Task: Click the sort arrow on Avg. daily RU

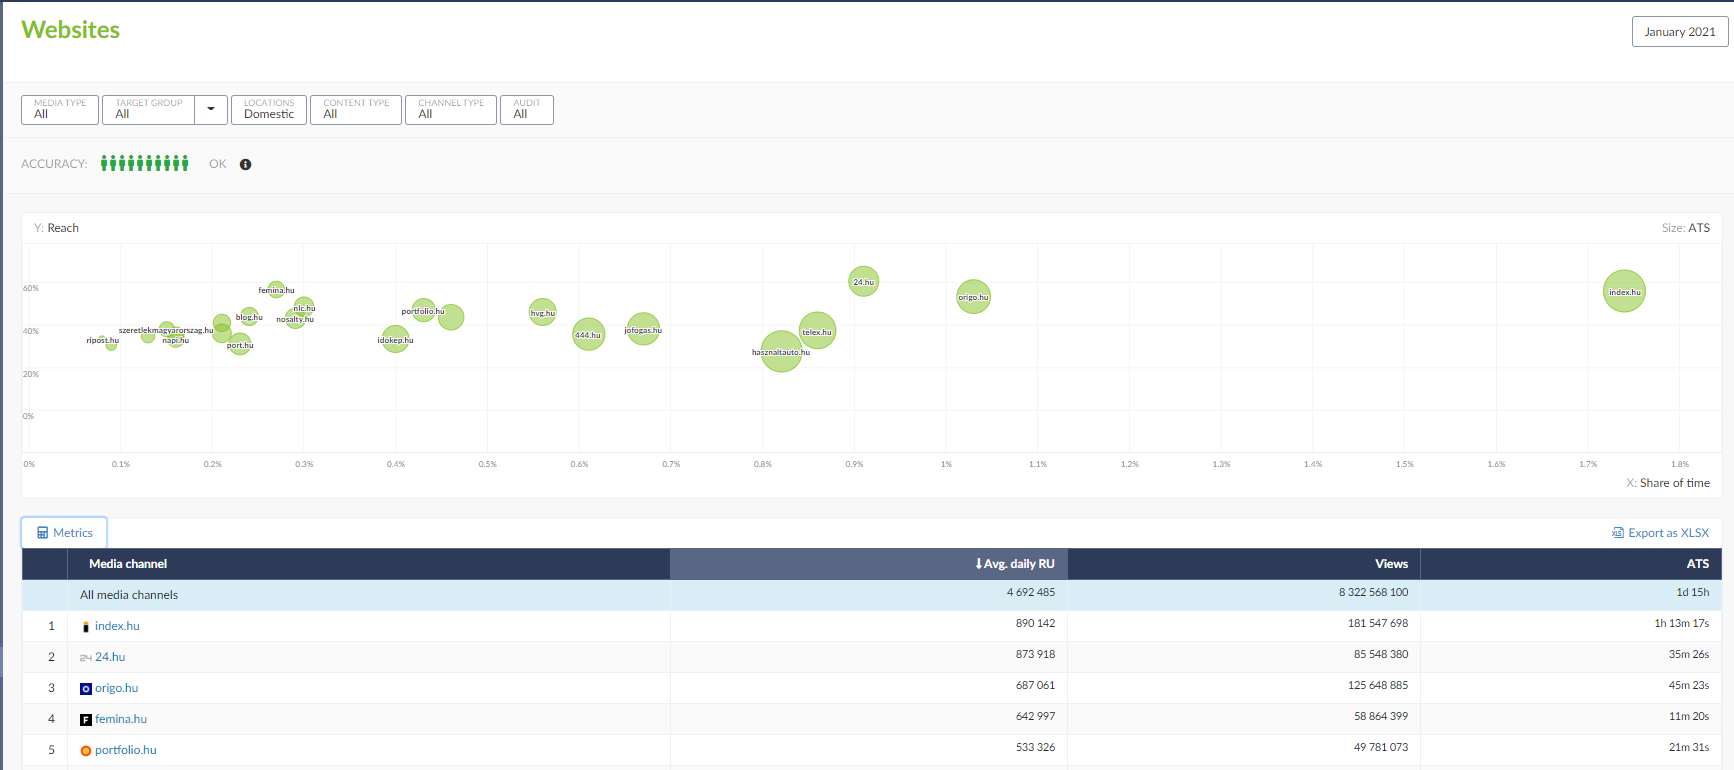Action: point(978,564)
